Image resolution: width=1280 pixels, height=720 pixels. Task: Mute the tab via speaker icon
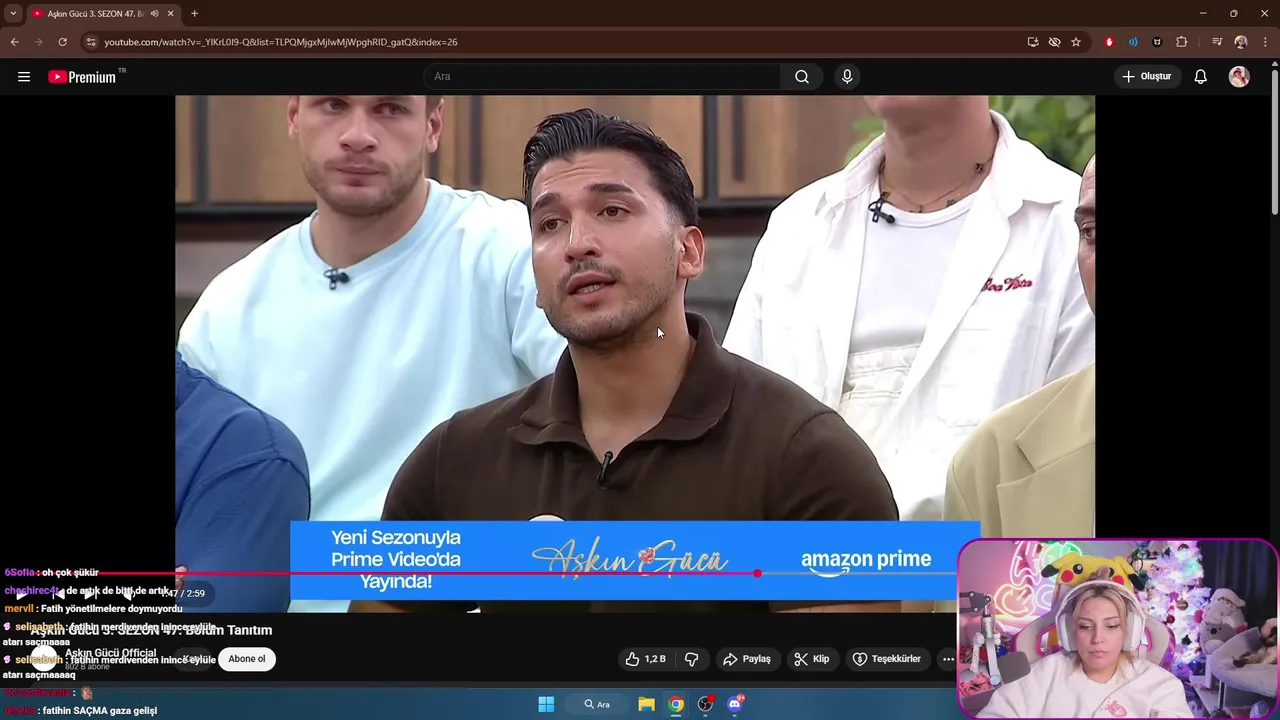[x=154, y=14]
